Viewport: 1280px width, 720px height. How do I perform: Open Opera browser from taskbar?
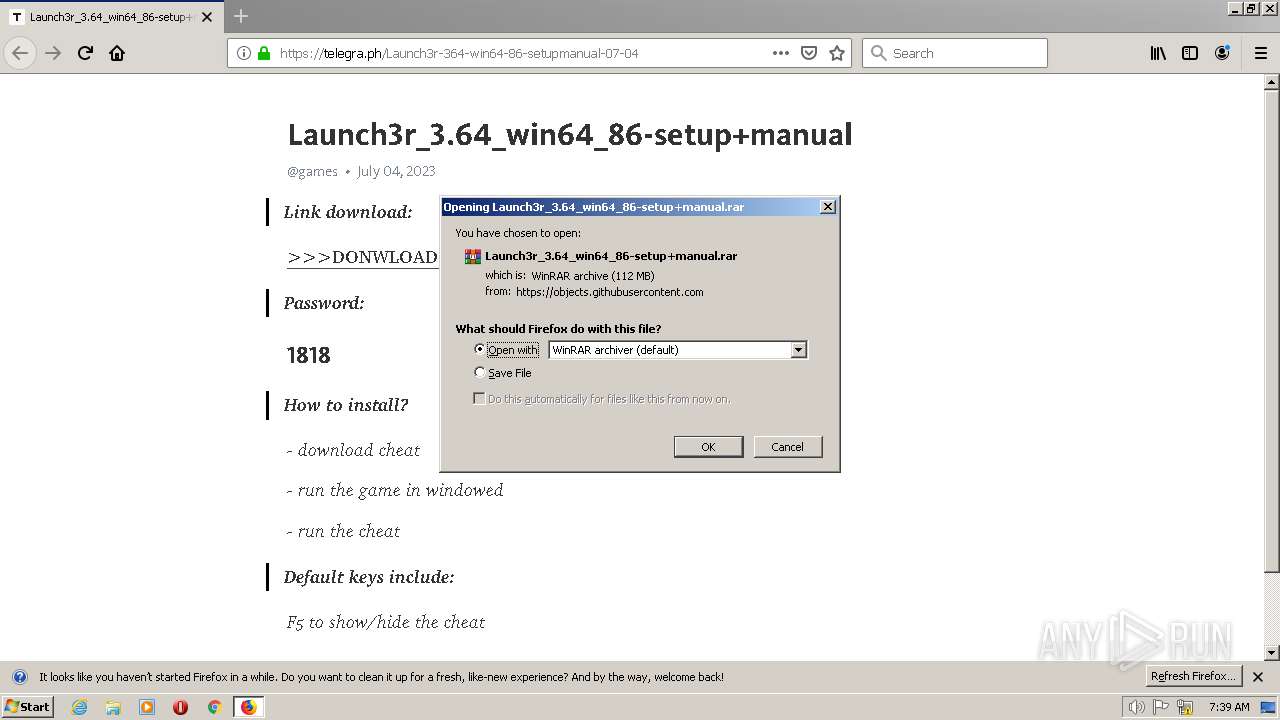coord(180,707)
